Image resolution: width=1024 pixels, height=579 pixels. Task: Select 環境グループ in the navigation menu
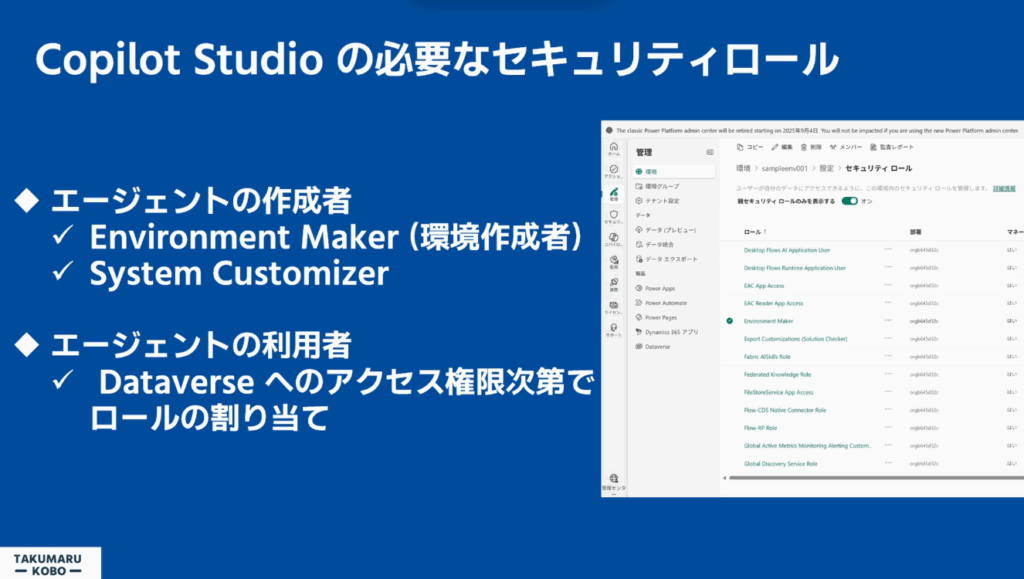coord(663,186)
